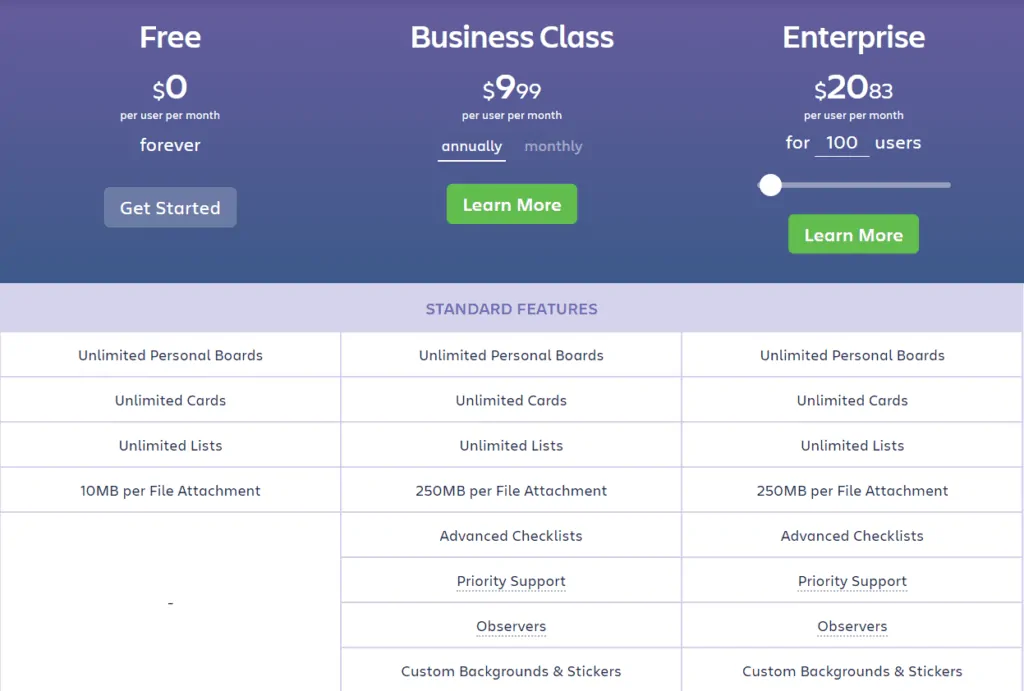This screenshot has height=691, width=1024.
Task: Click the Free plan heading
Action: 170,38
